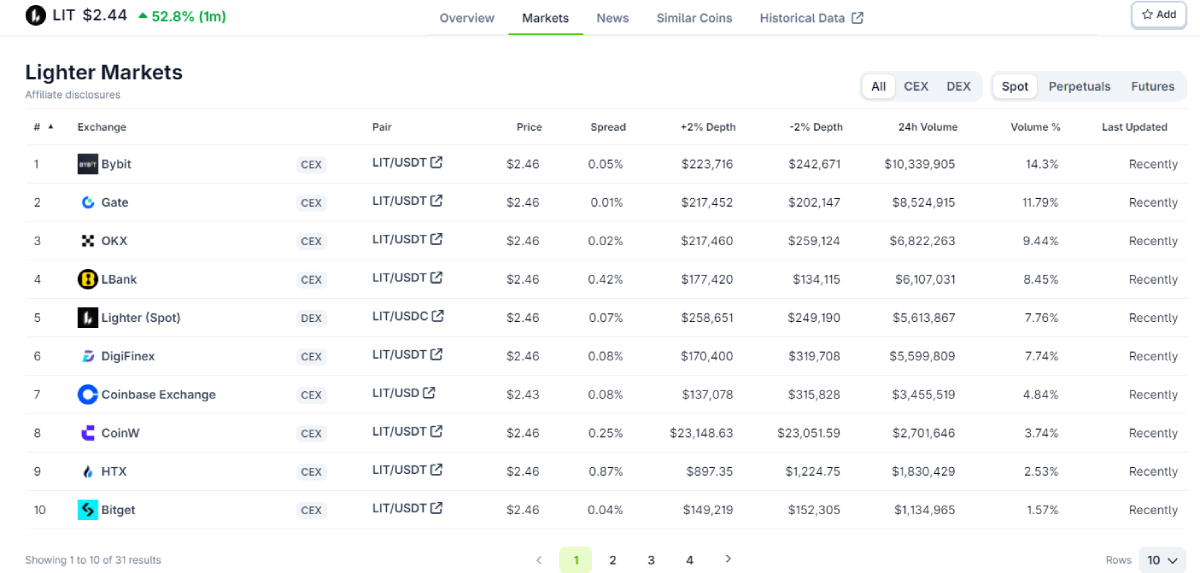Sort by Price column header
Image resolution: width=1200 pixels, height=573 pixels.
click(529, 127)
